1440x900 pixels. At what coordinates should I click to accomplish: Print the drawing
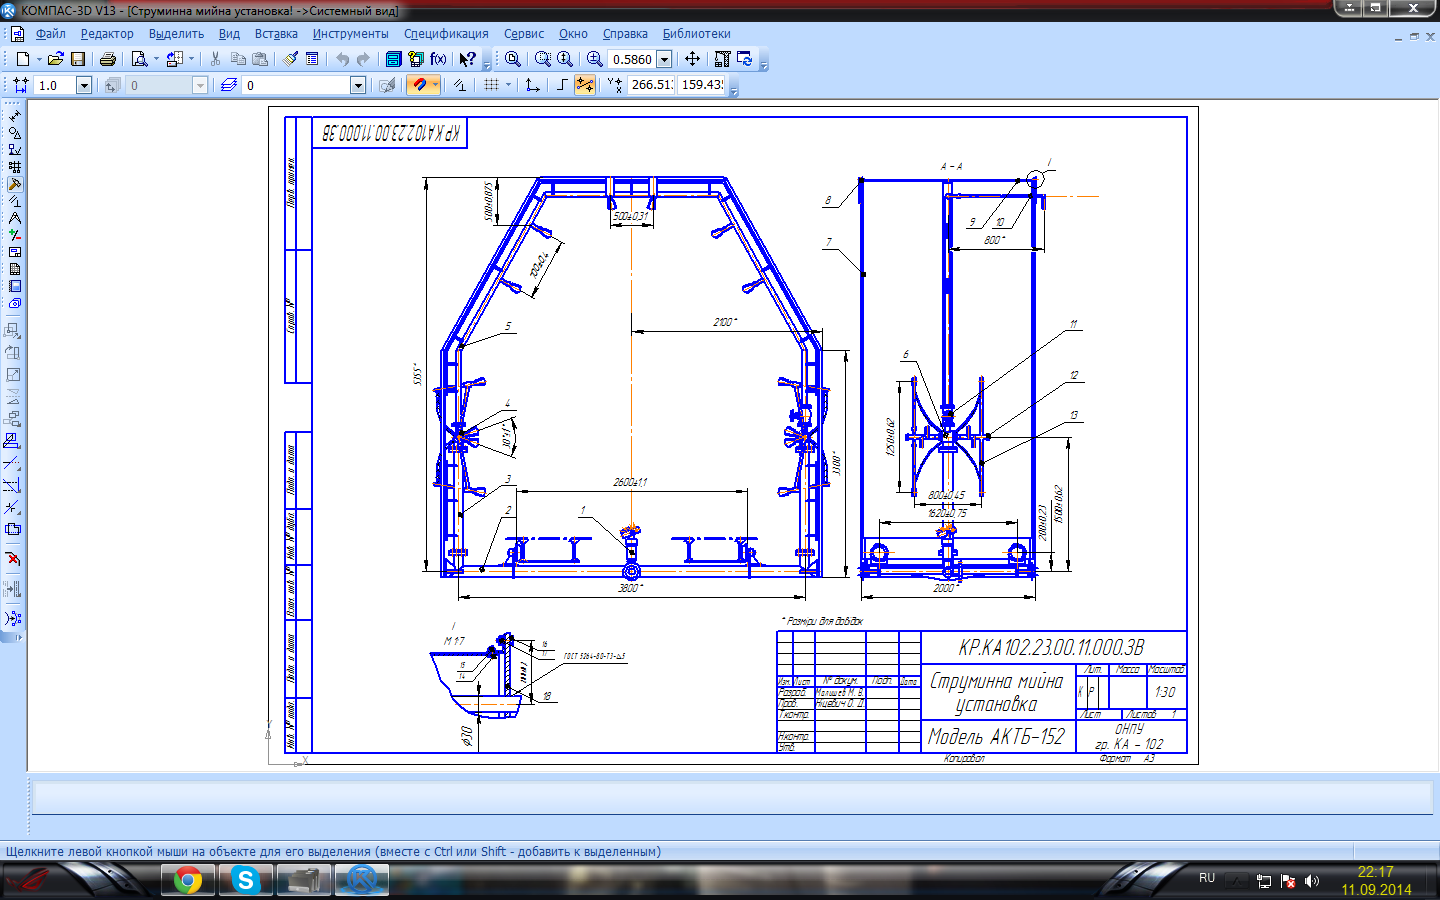(x=108, y=59)
